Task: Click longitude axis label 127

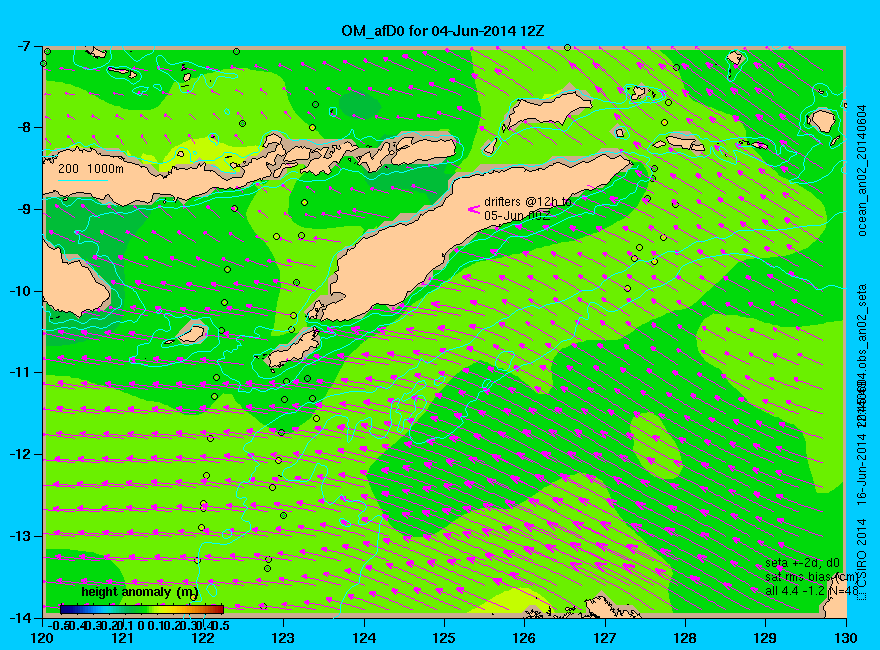Action: (x=605, y=638)
